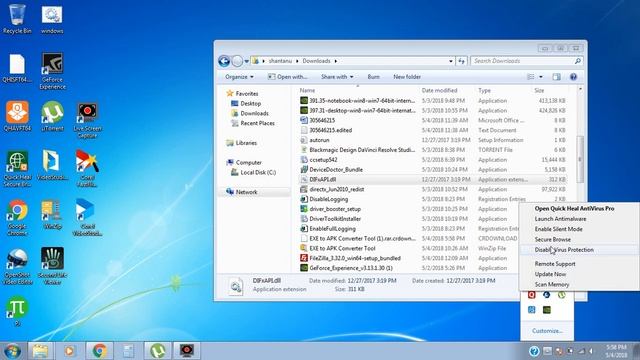Choose Disable Virus Protection

[564, 250]
